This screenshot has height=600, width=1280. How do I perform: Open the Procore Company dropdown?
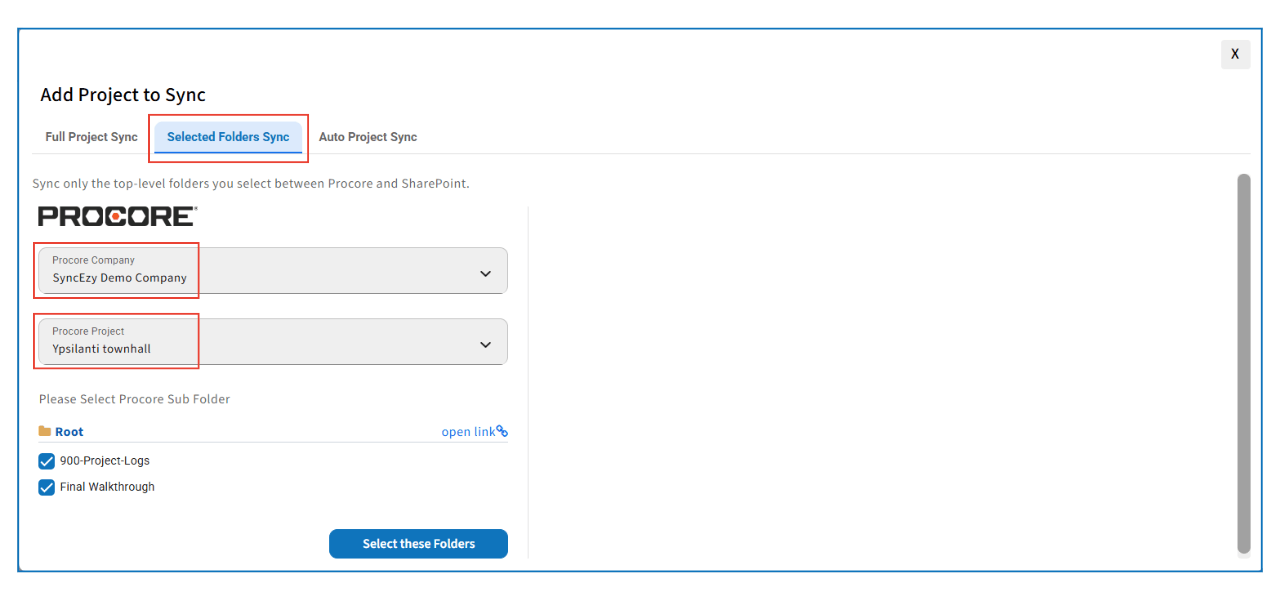[x=270, y=271]
